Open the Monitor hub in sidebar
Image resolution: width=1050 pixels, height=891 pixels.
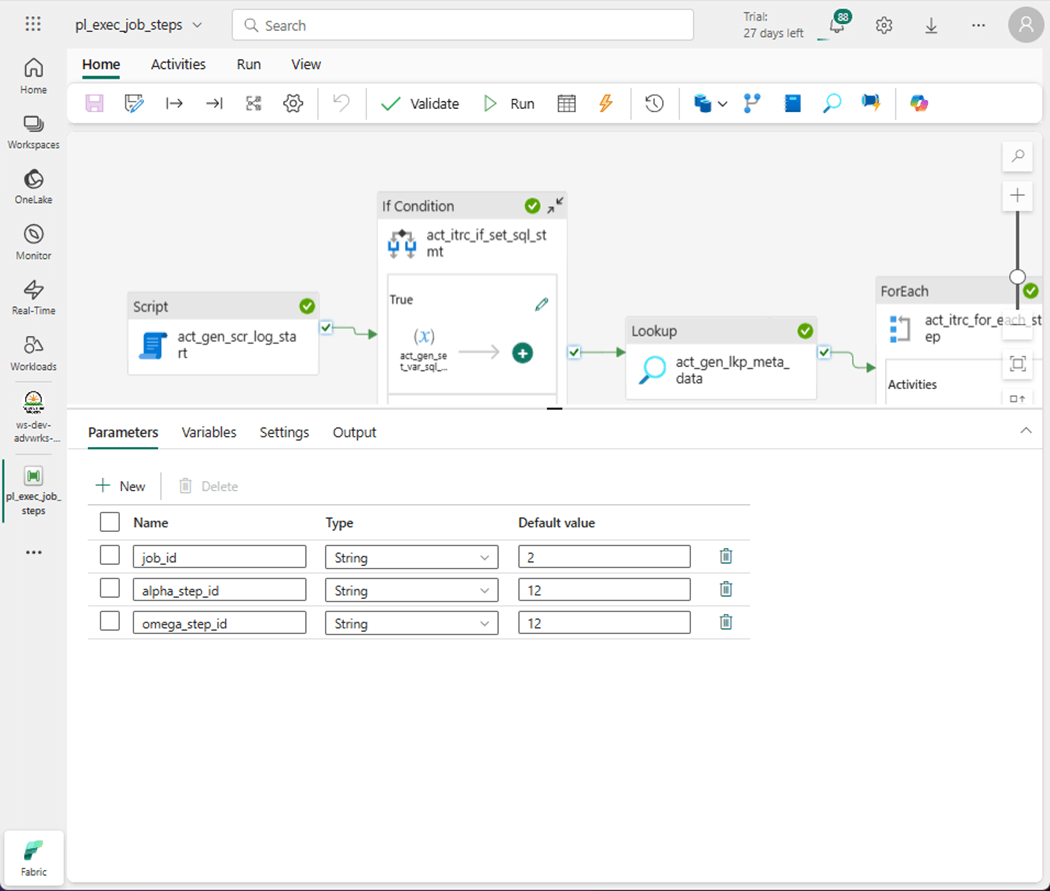[33, 242]
